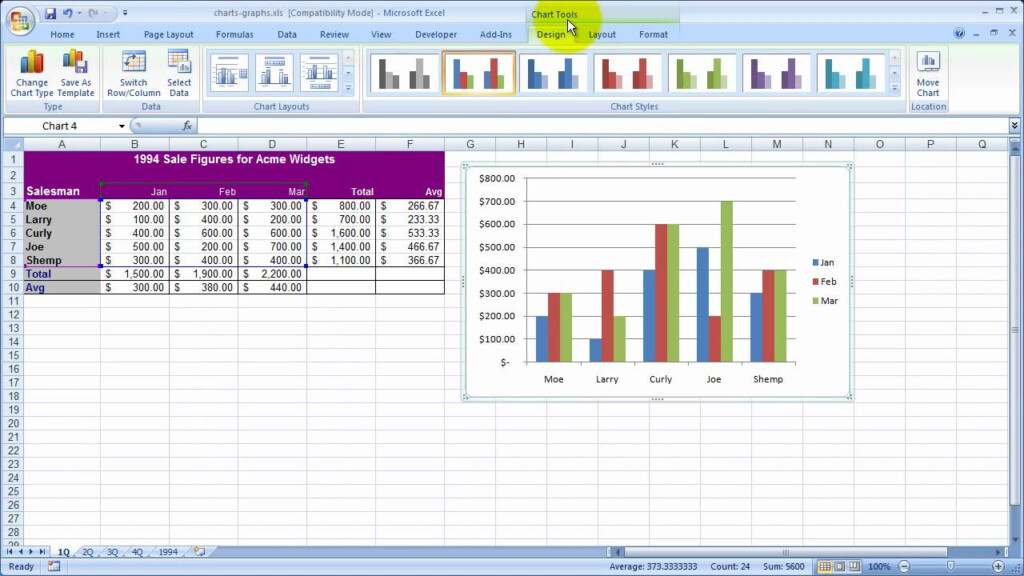Switch to the Format chart tools tab
Viewport: 1024px width, 576px height.
[x=653, y=35]
